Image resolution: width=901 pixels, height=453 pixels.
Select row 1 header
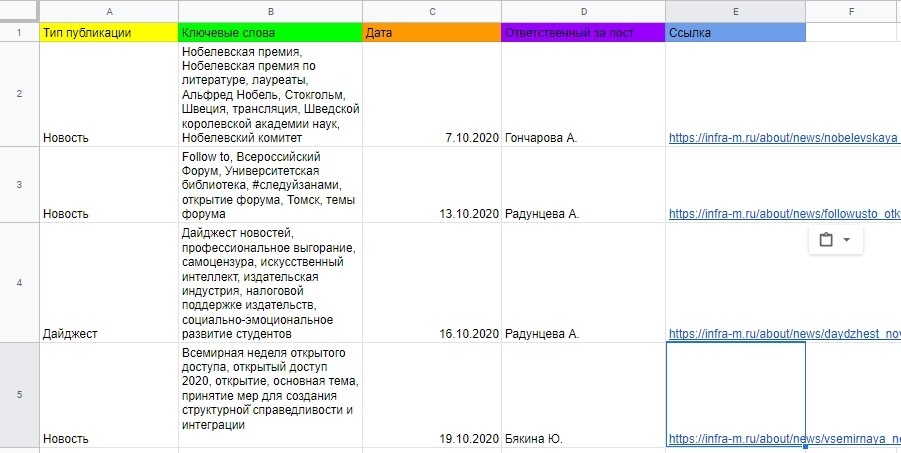point(20,32)
